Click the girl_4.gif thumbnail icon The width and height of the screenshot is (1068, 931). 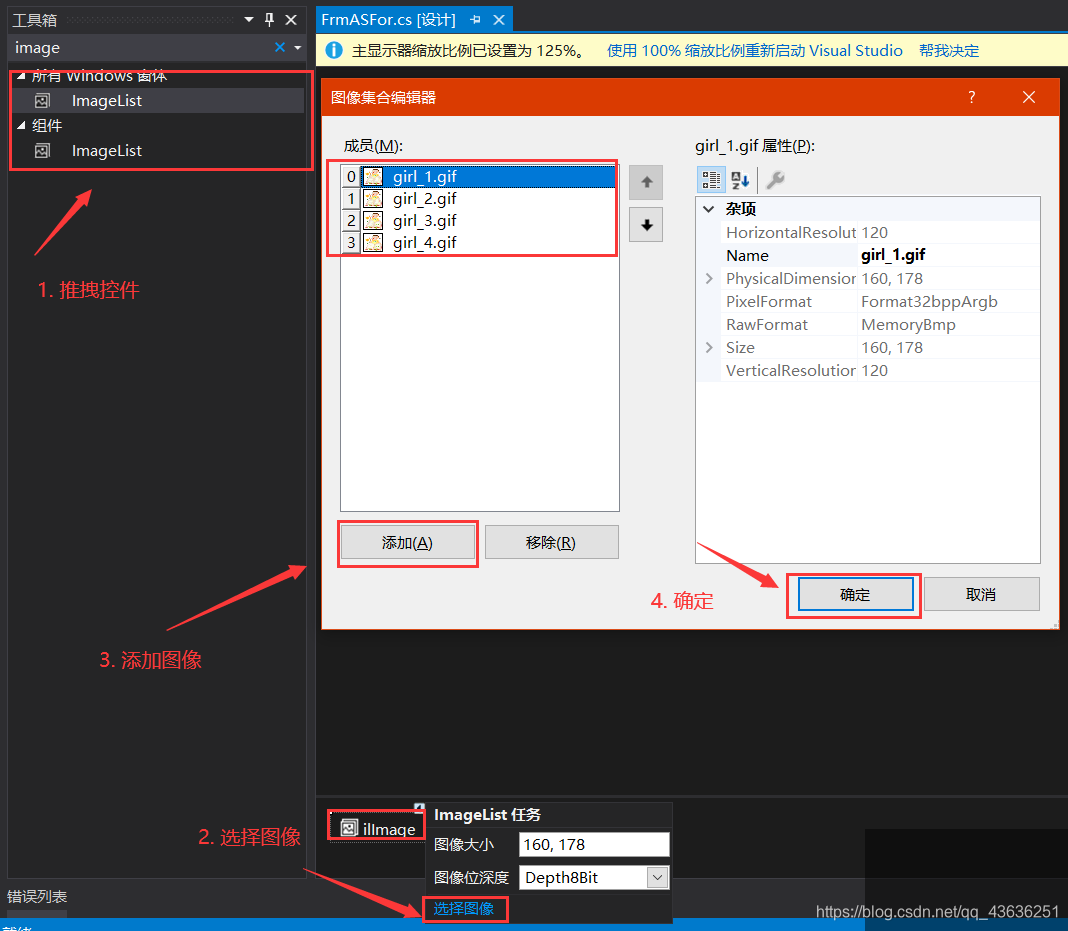point(373,242)
